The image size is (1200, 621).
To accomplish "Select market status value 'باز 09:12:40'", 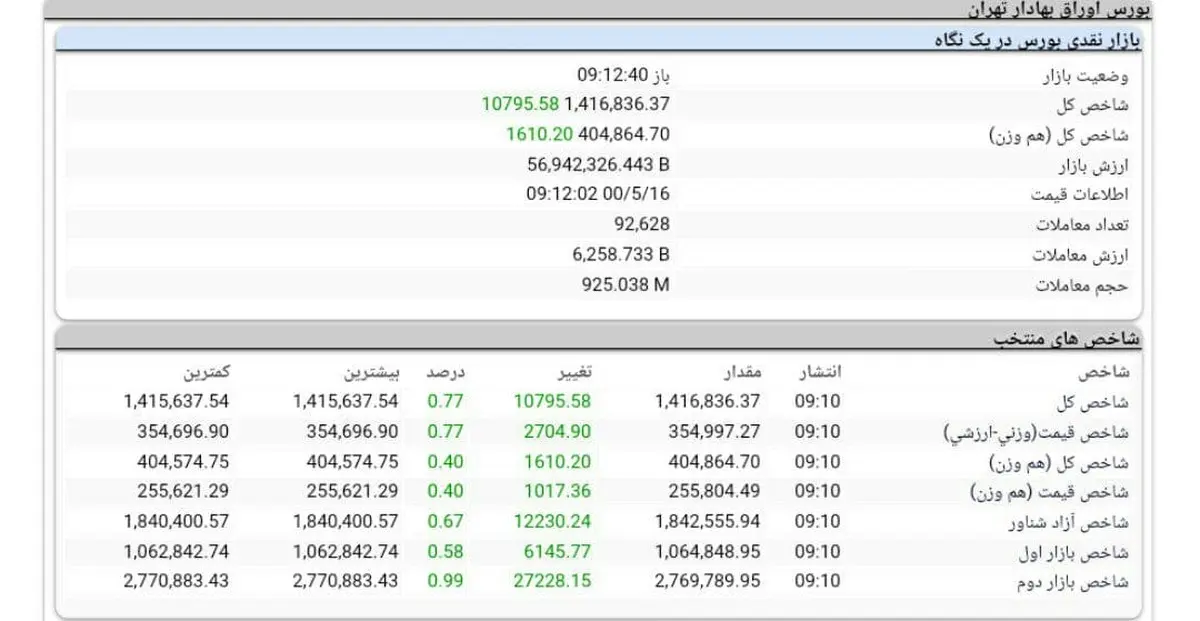I will [x=623, y=75].
